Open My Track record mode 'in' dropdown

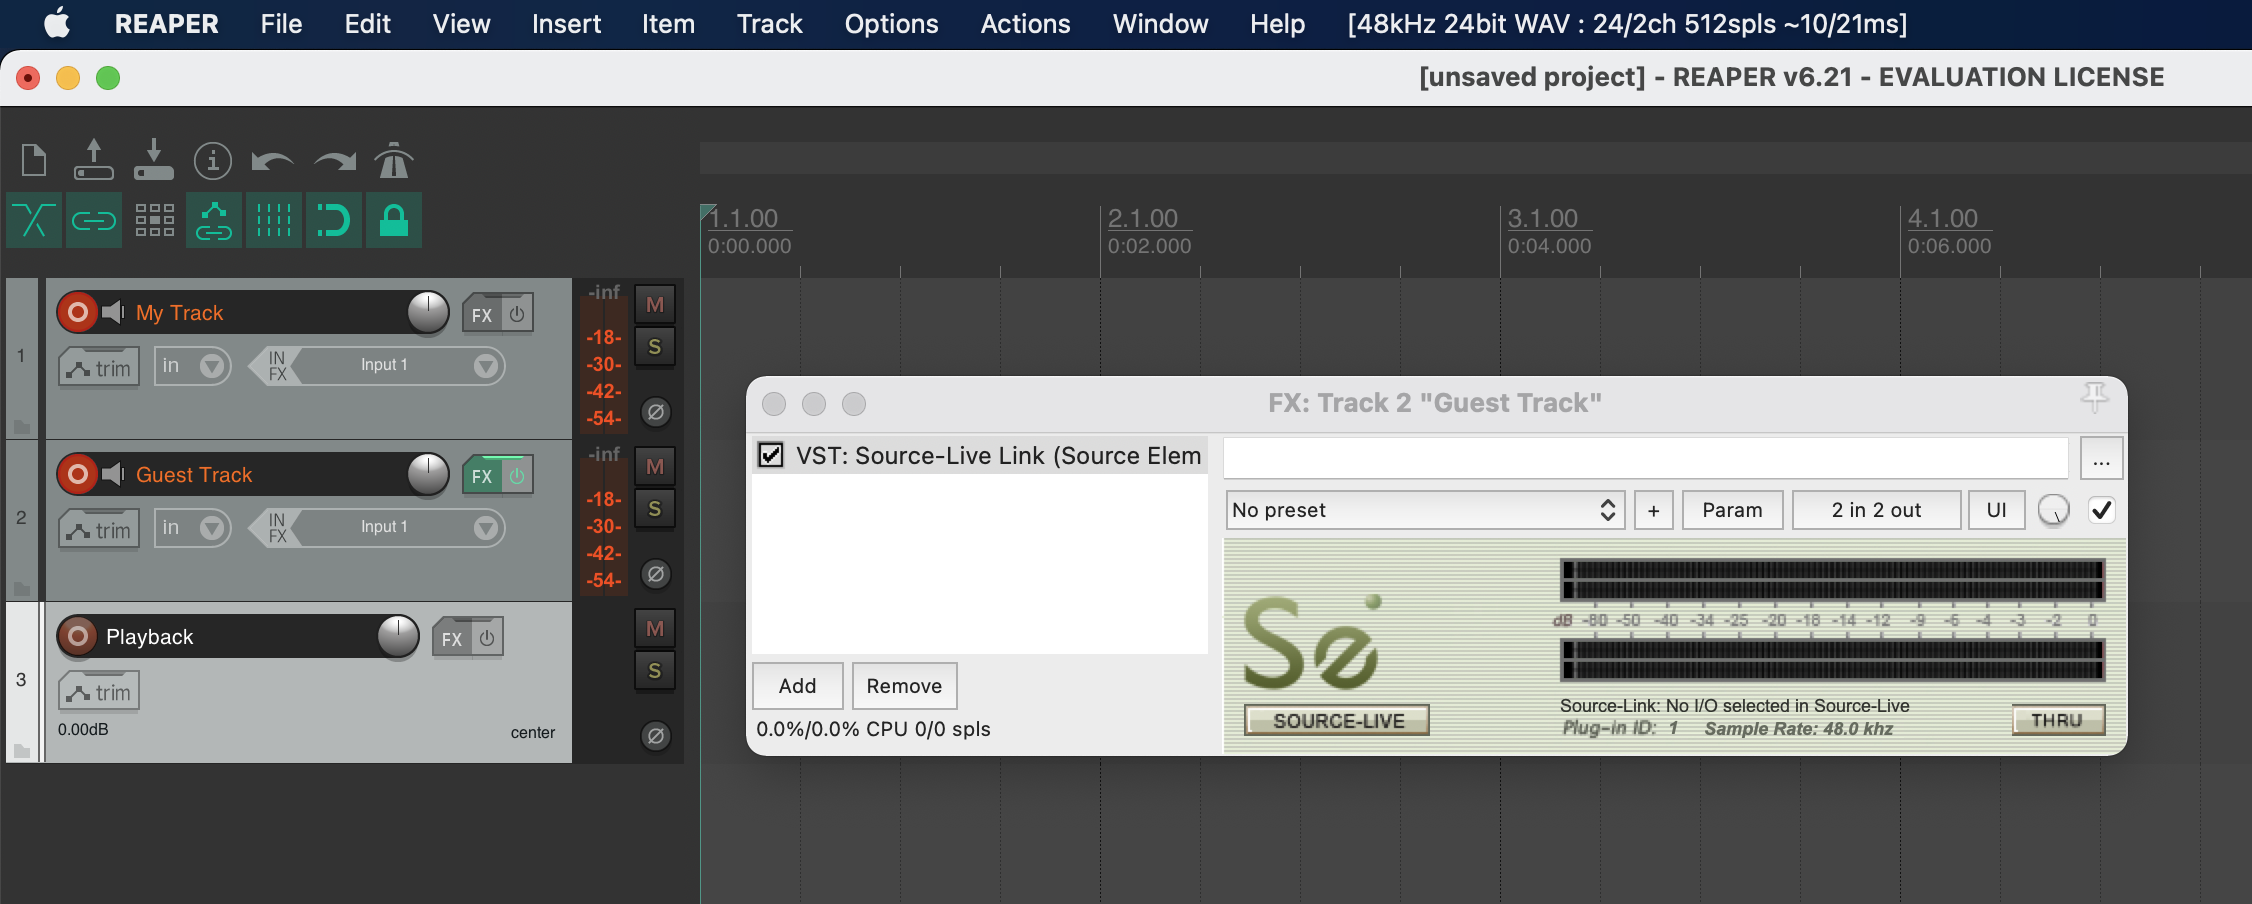(x=193, y=366)
